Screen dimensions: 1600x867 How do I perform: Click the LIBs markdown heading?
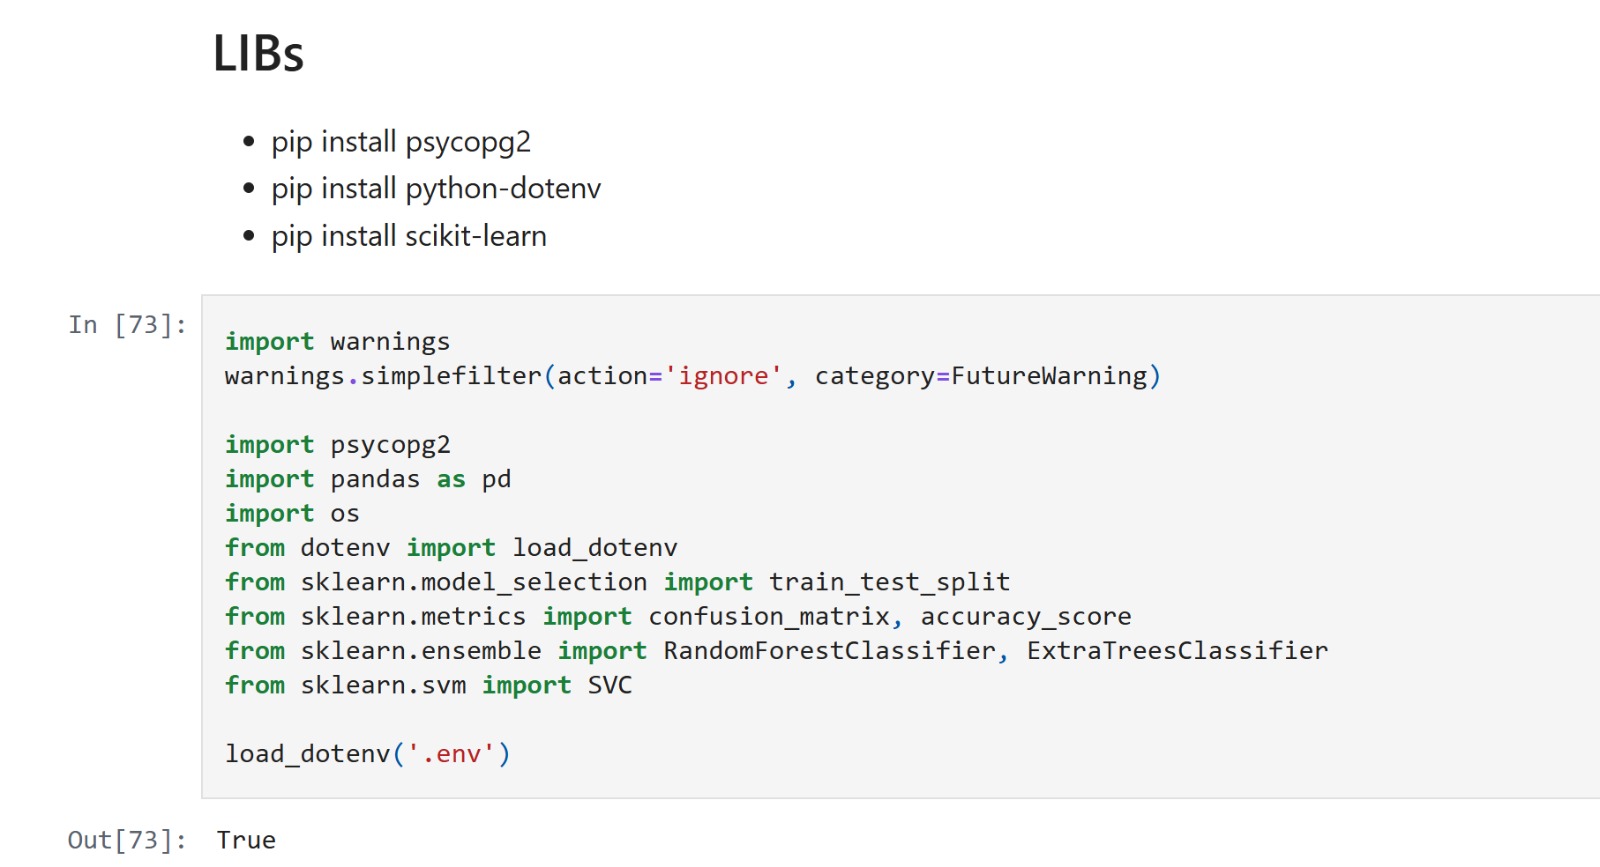[258, 54]
